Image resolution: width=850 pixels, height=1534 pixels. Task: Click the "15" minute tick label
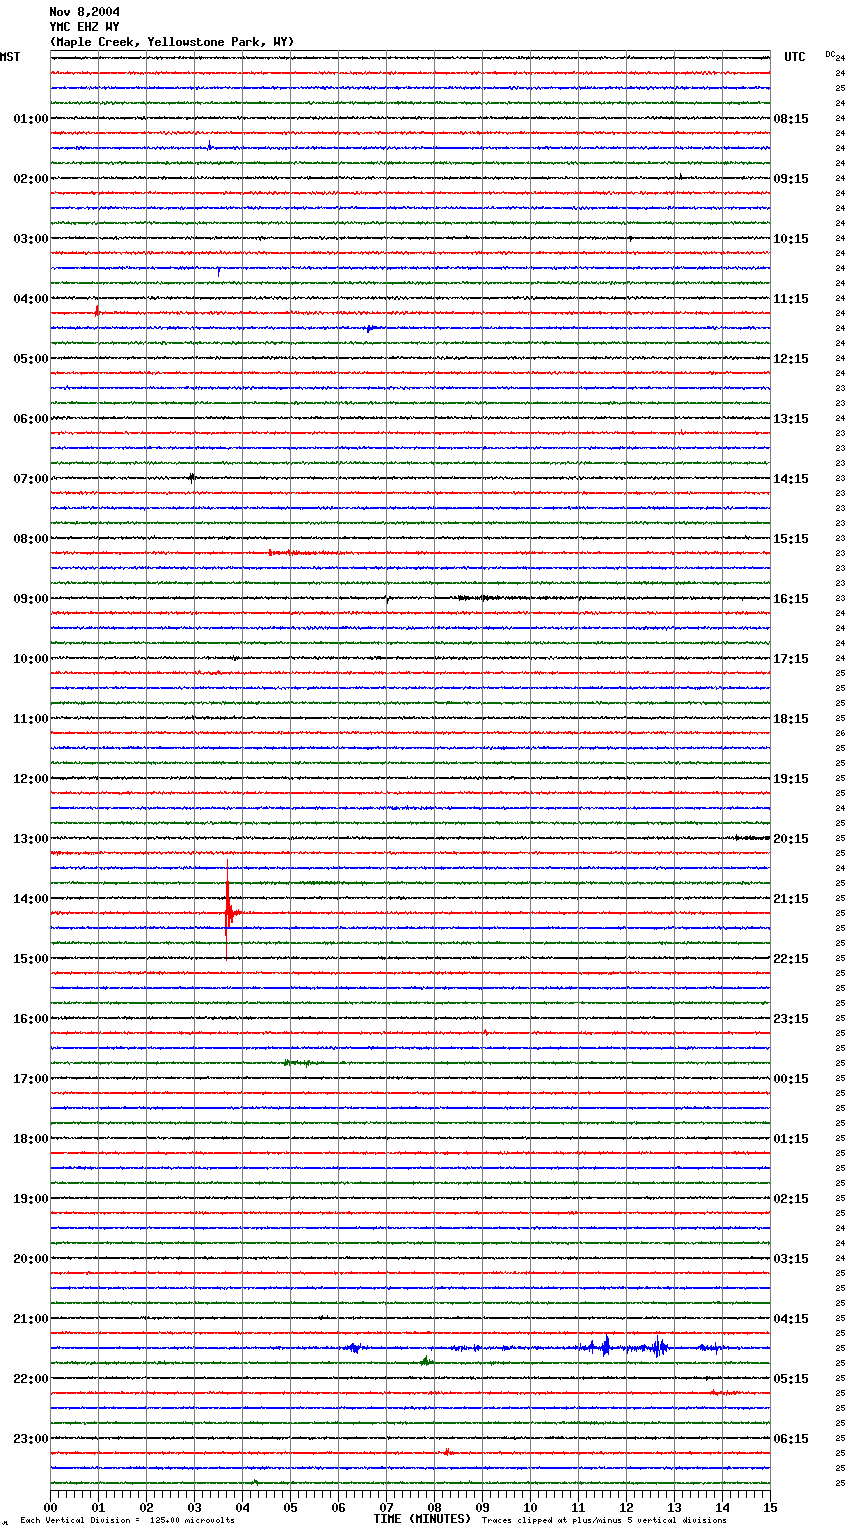click(770, 1507)
